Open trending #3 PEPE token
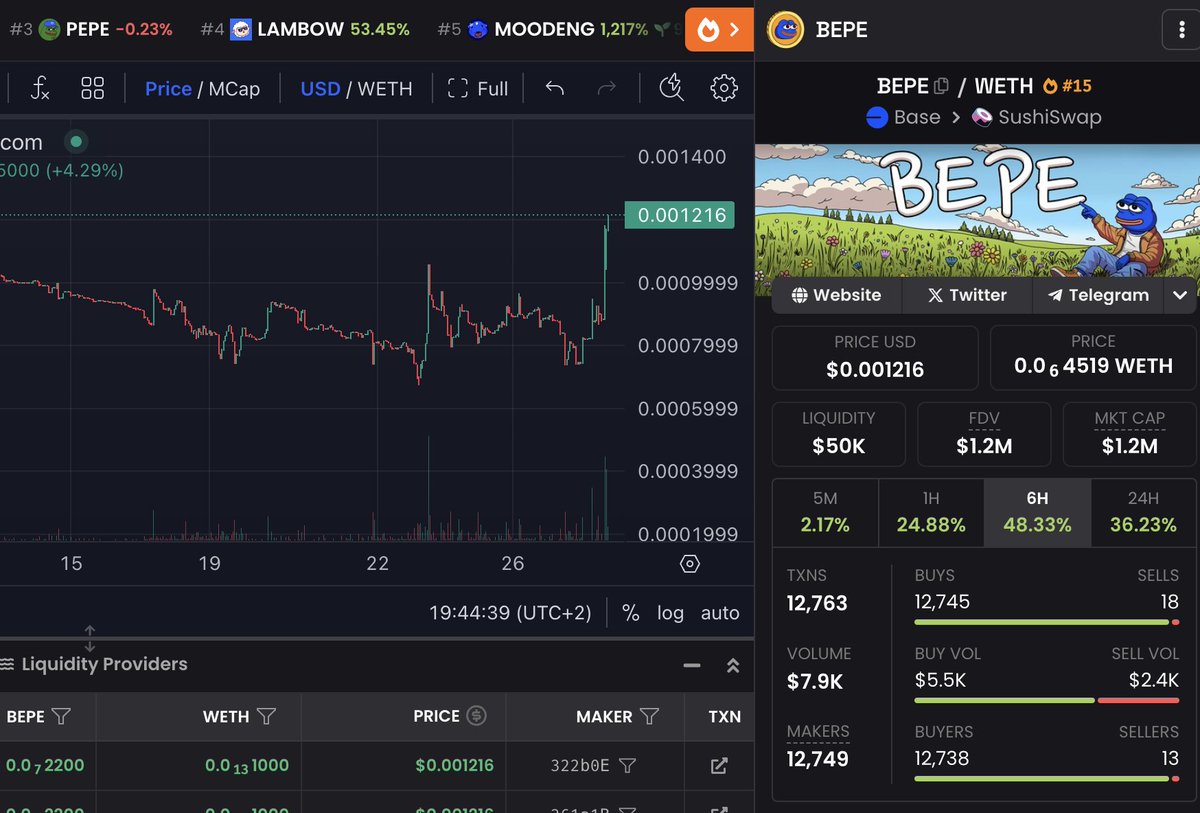This screenshot has height=813, width=1200. [x=91, y=29]
